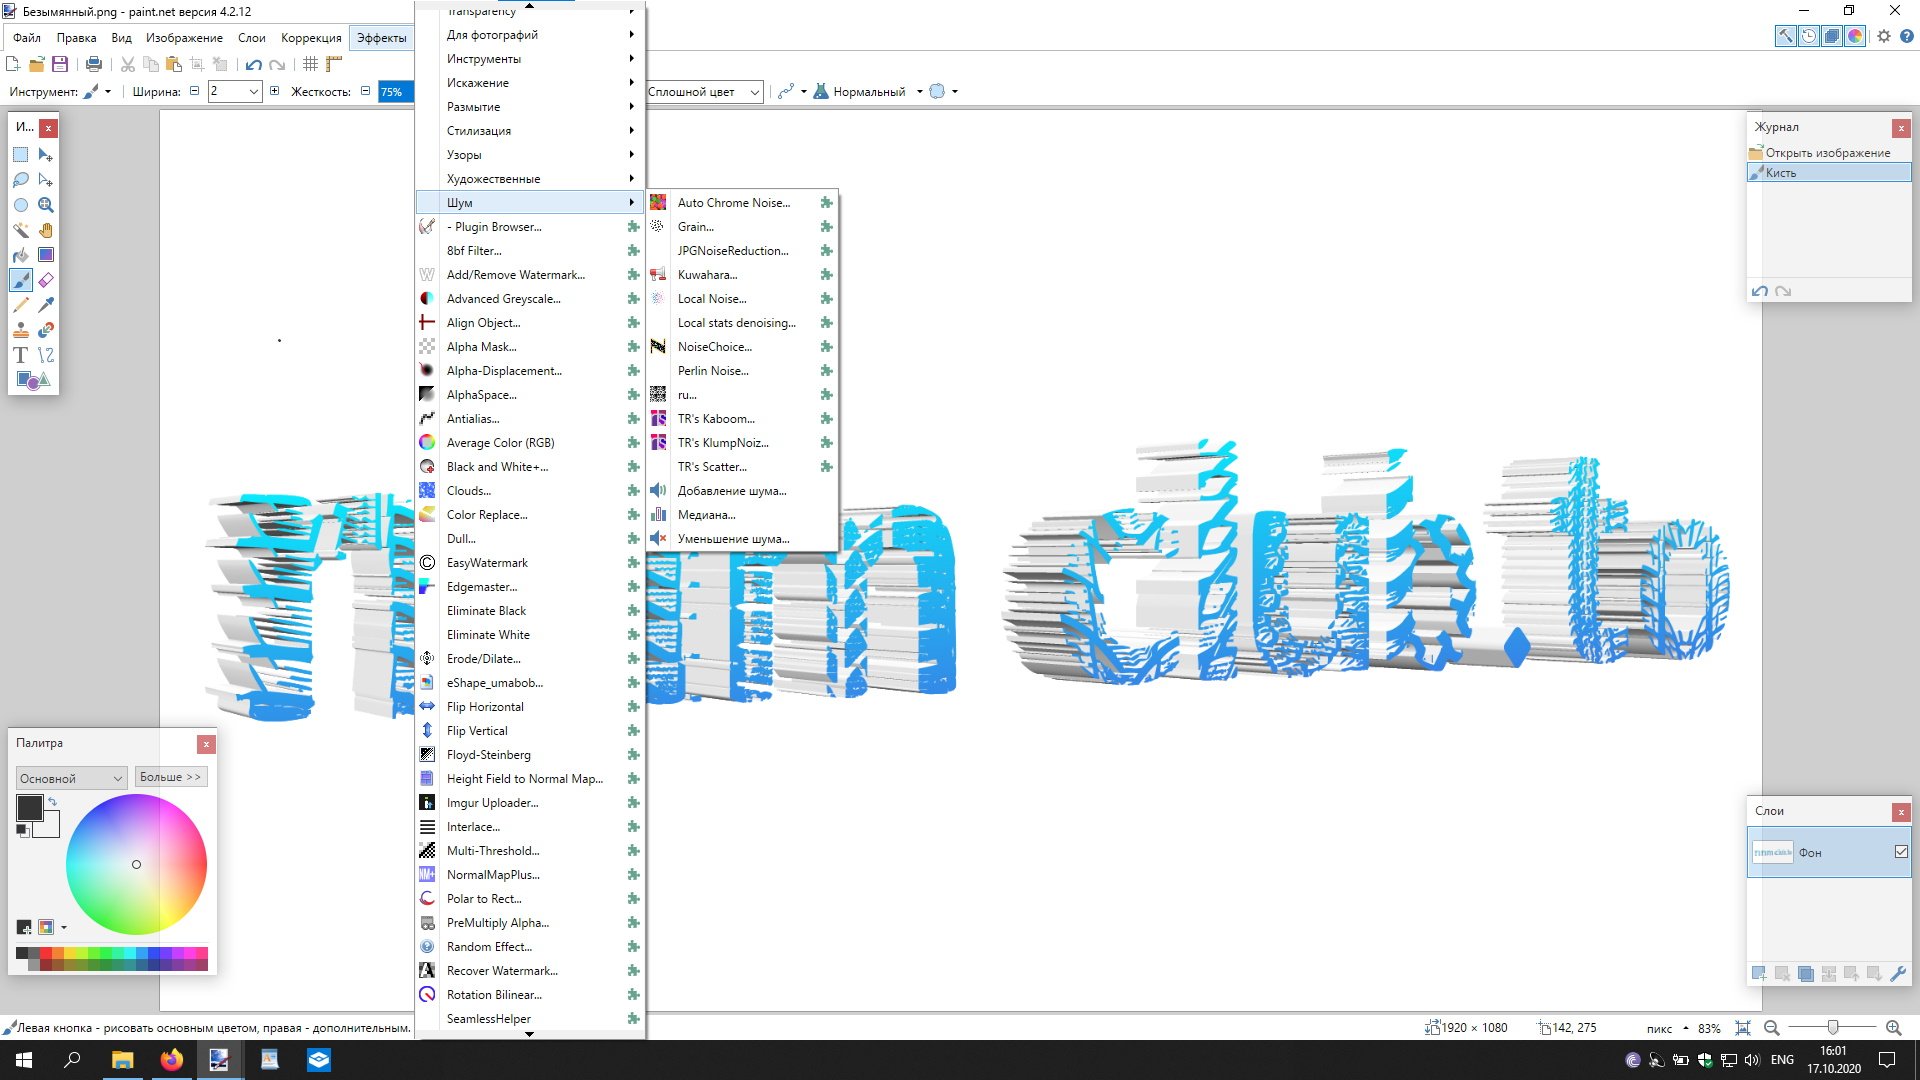Image resolution: width=1920 pixels, height=1080 pixels.
Task: Select the Gradient tool
Action: click(x=46, y=255)
